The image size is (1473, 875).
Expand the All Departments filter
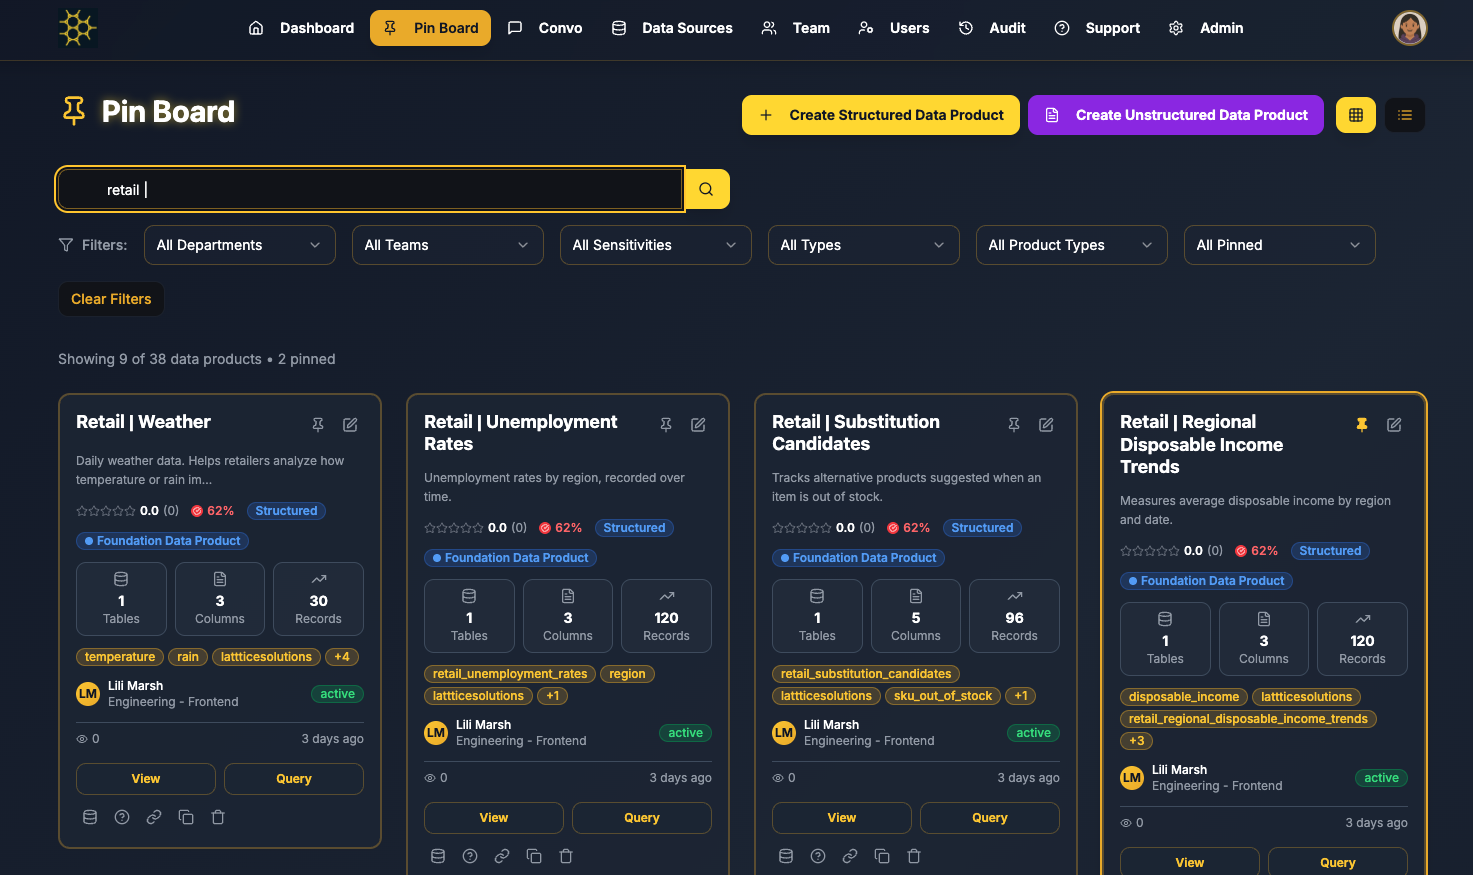click(240, 245)
